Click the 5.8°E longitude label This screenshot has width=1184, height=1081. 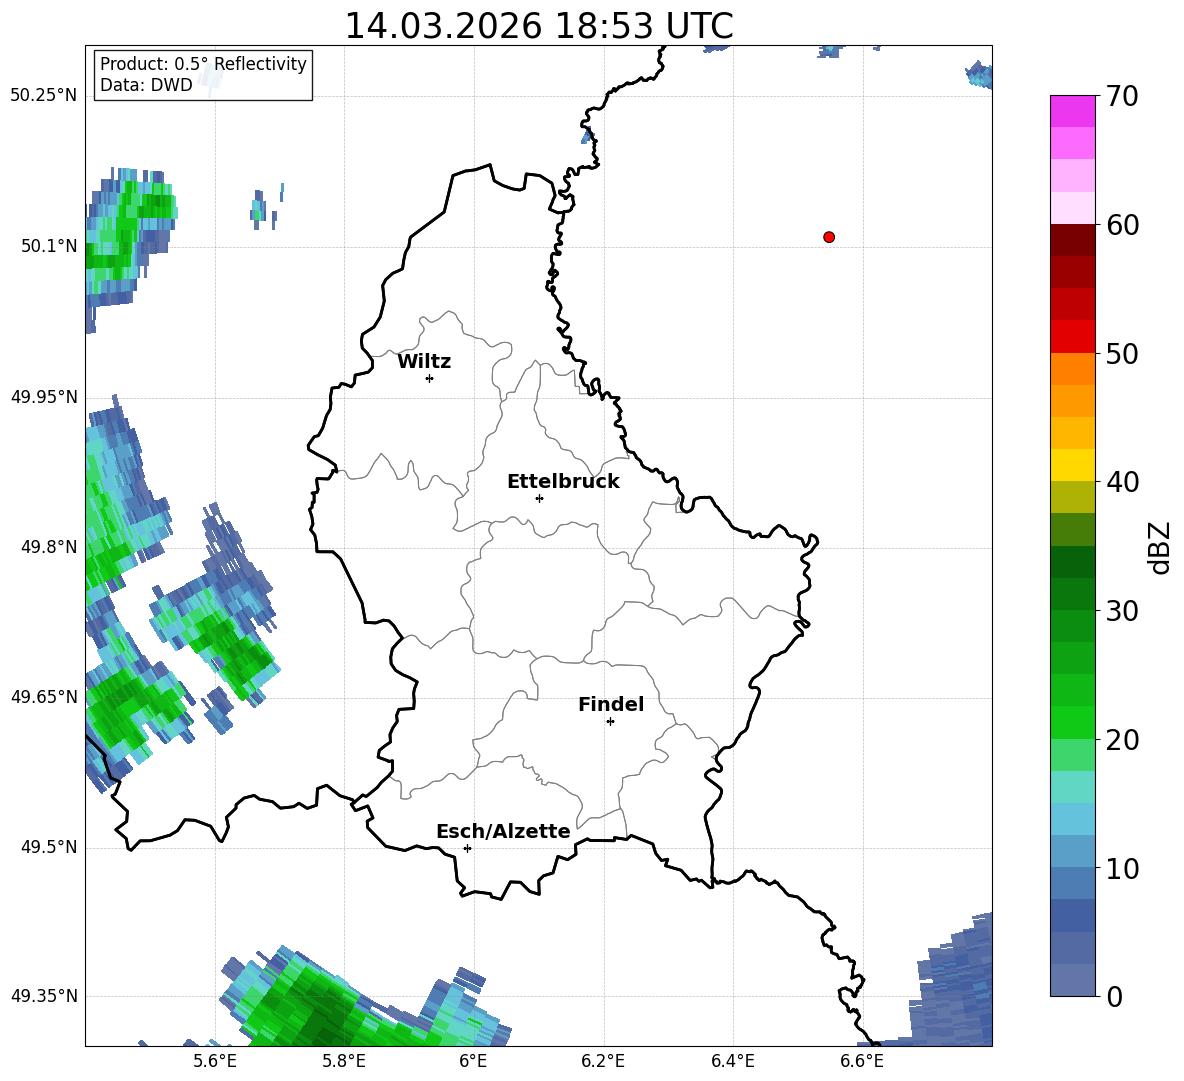click(344, 1061)
